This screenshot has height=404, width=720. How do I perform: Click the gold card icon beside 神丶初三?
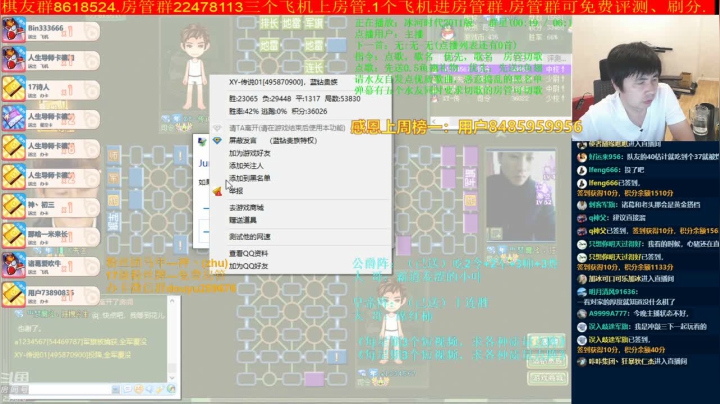pos(13,207)
